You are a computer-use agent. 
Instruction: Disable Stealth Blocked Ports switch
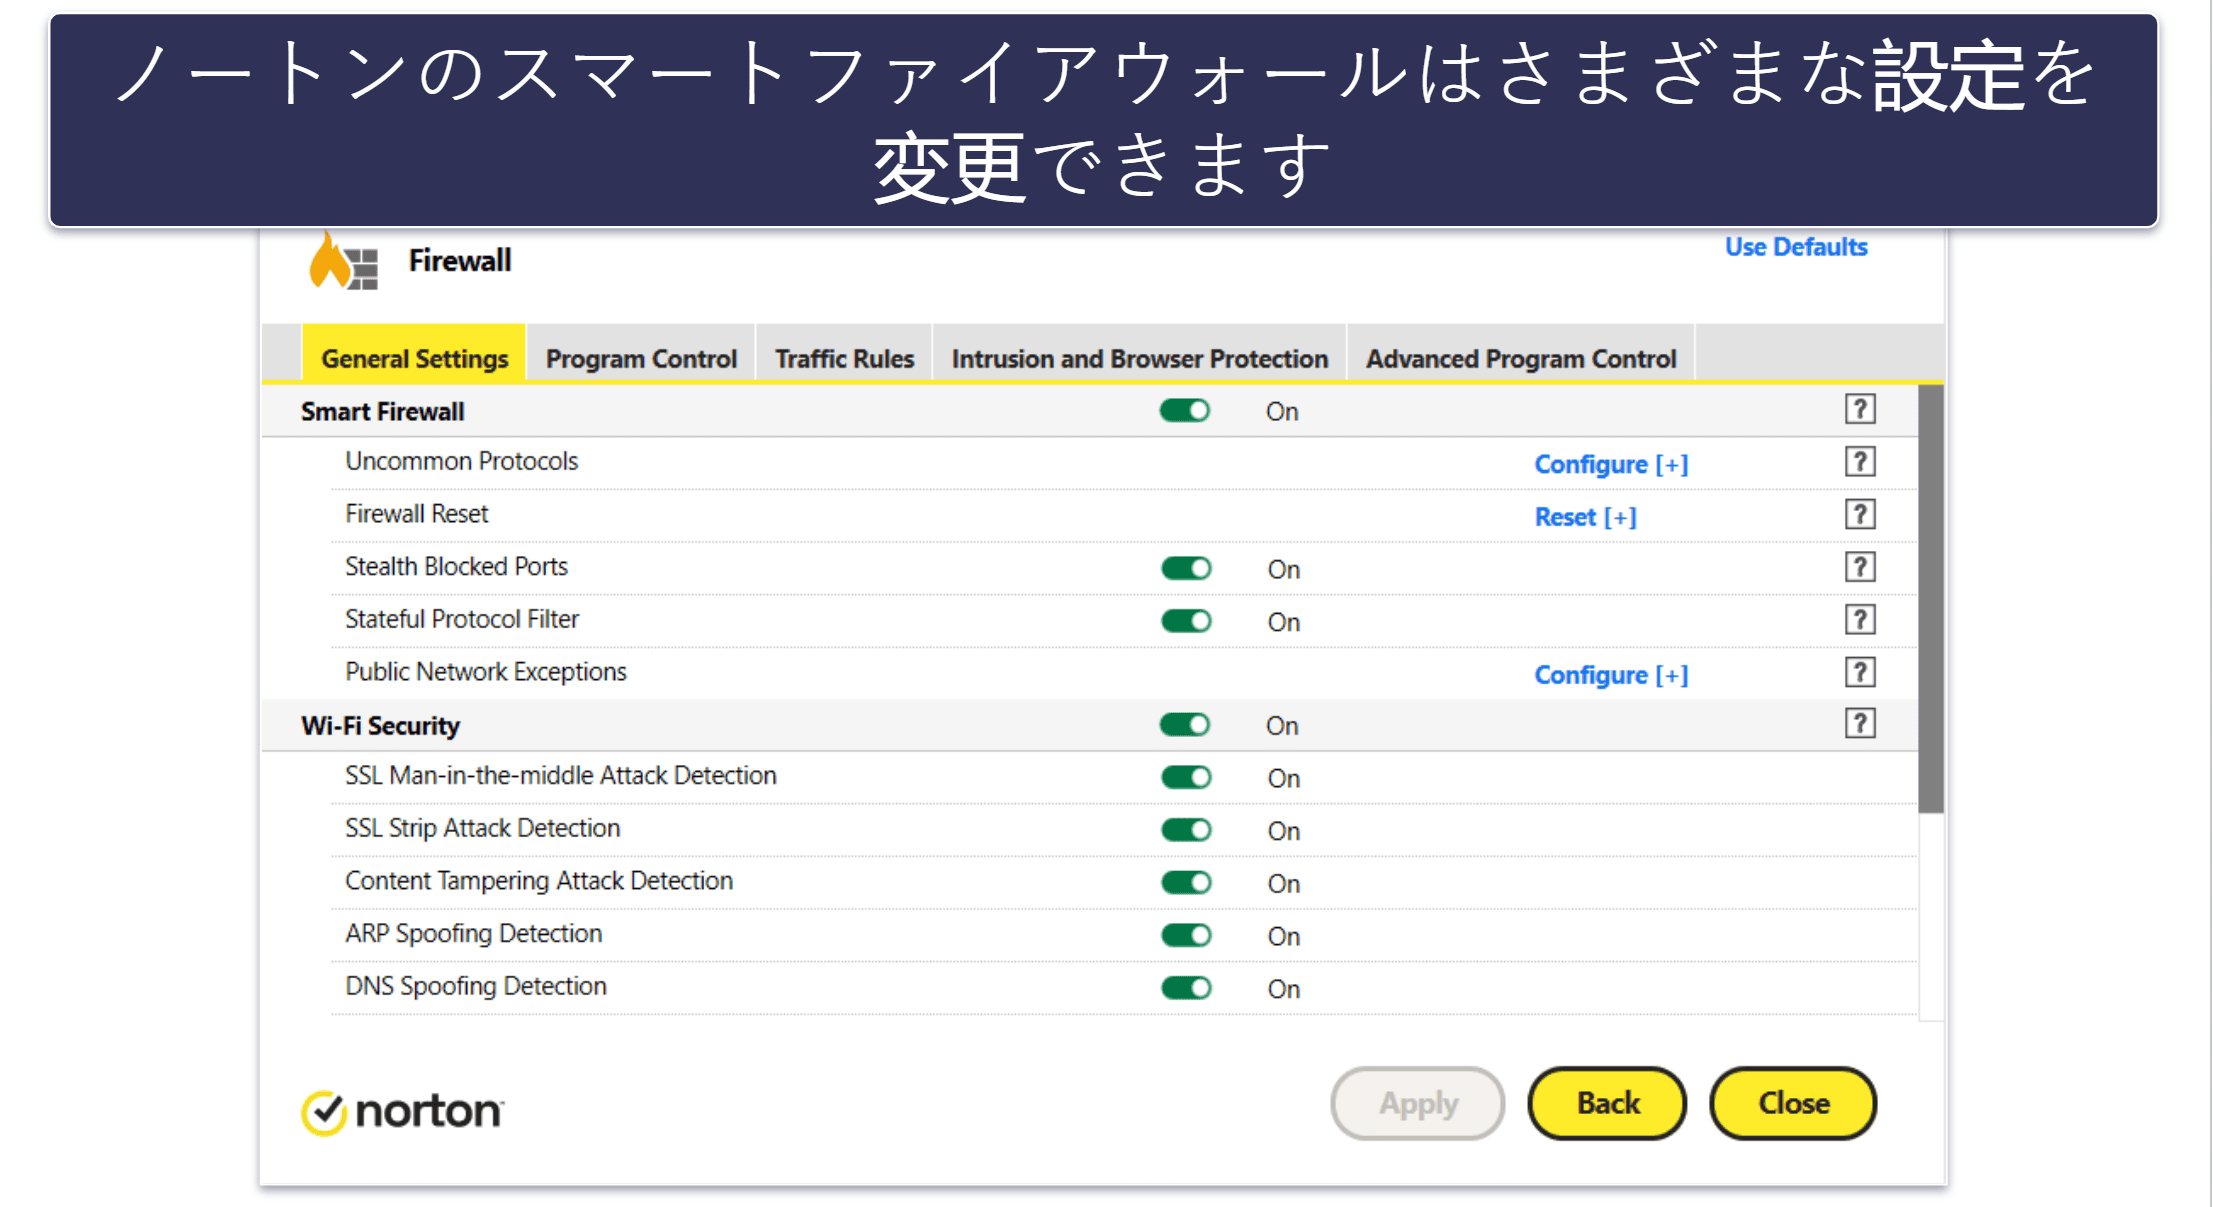(1186, 569)
